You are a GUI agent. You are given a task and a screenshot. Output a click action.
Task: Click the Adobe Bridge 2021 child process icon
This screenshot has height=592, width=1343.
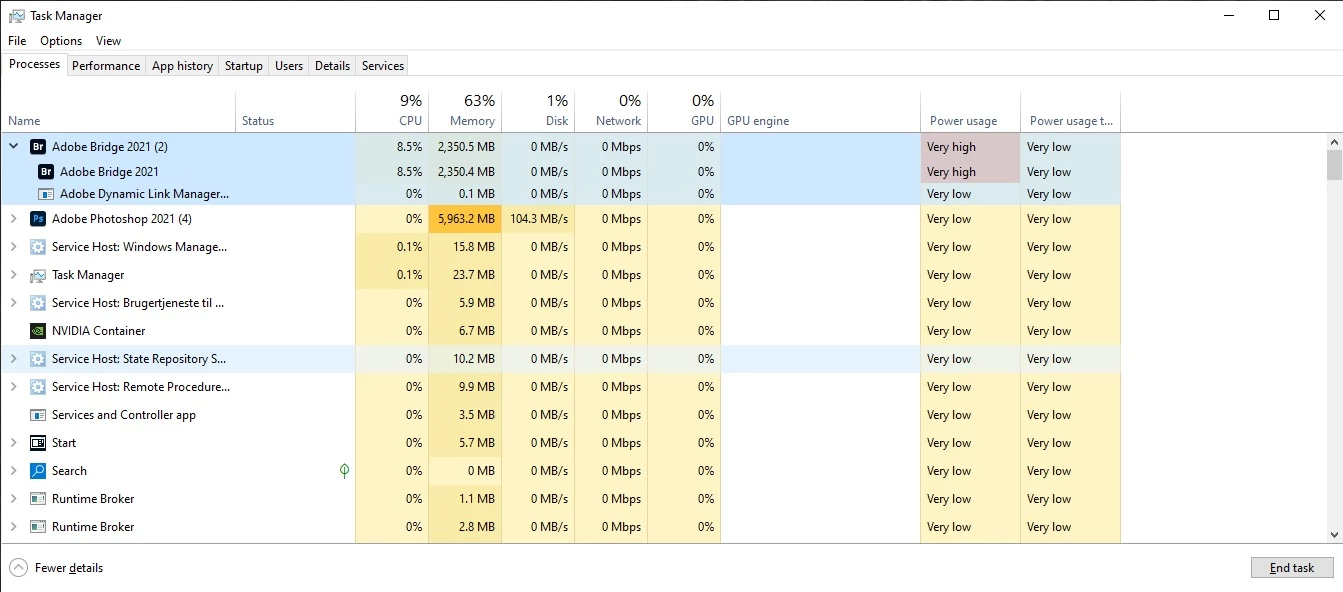pos(46,172)
